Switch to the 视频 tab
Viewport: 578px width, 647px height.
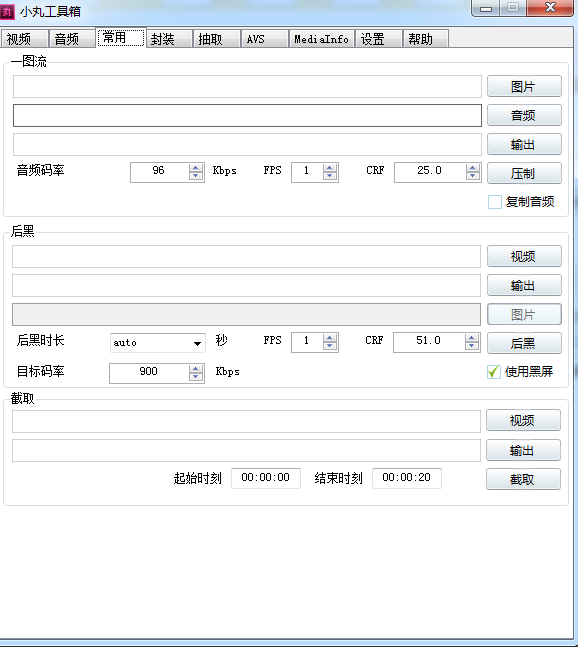point(25,39)
